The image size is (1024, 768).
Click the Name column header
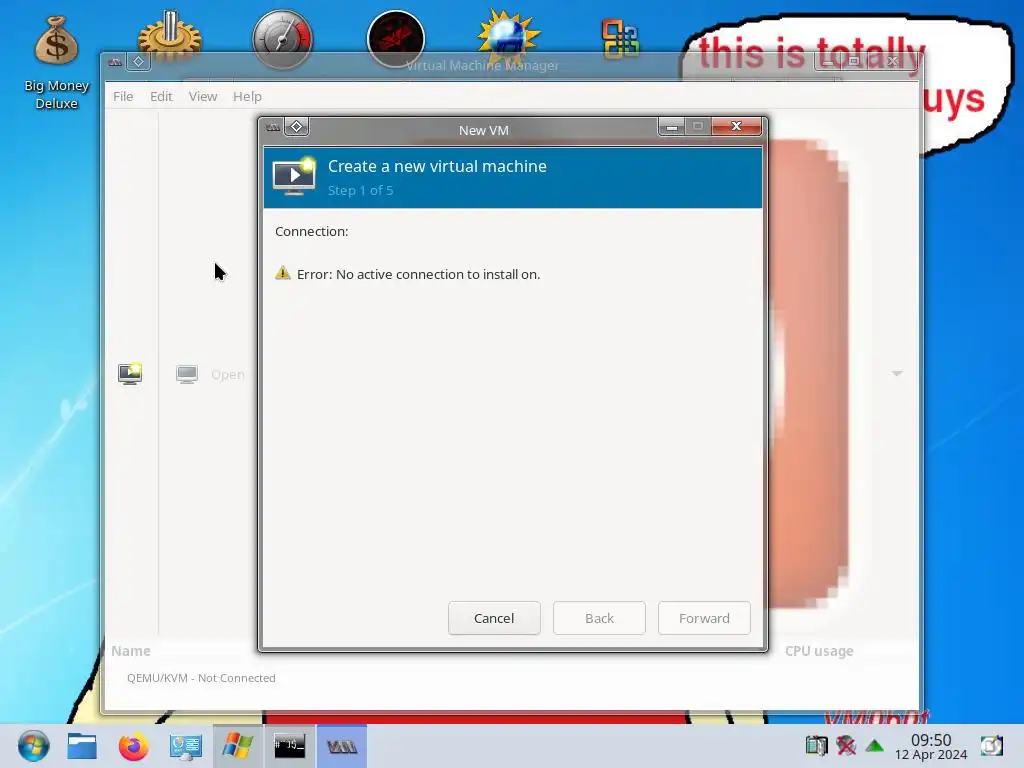(x=131, y=651)
